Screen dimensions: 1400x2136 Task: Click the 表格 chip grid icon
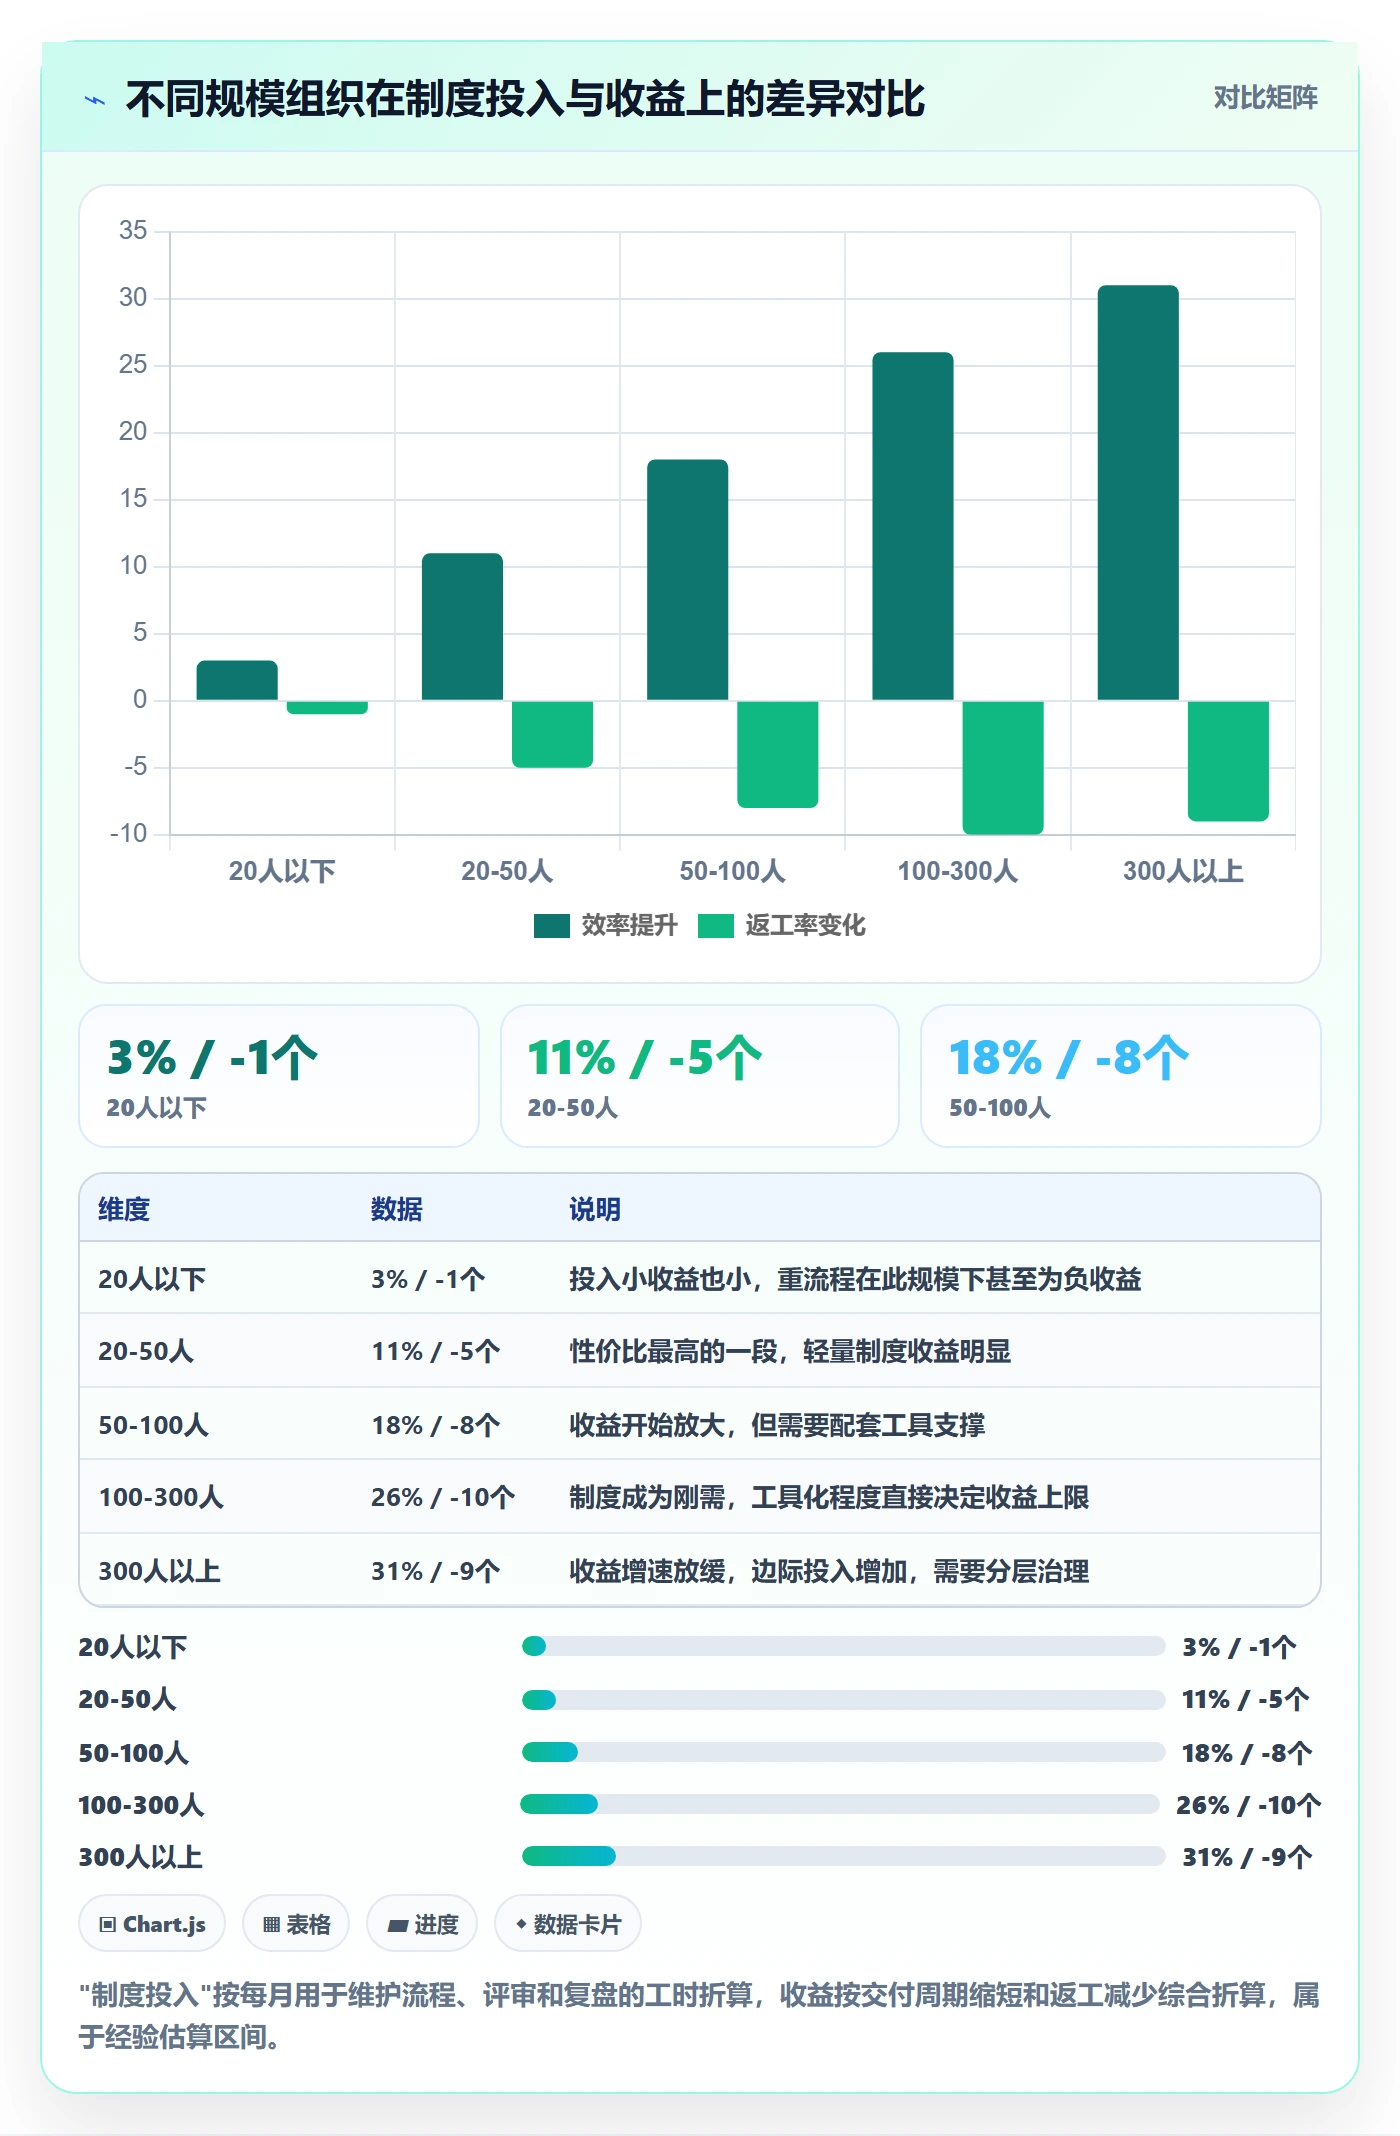click(271, 1925)
